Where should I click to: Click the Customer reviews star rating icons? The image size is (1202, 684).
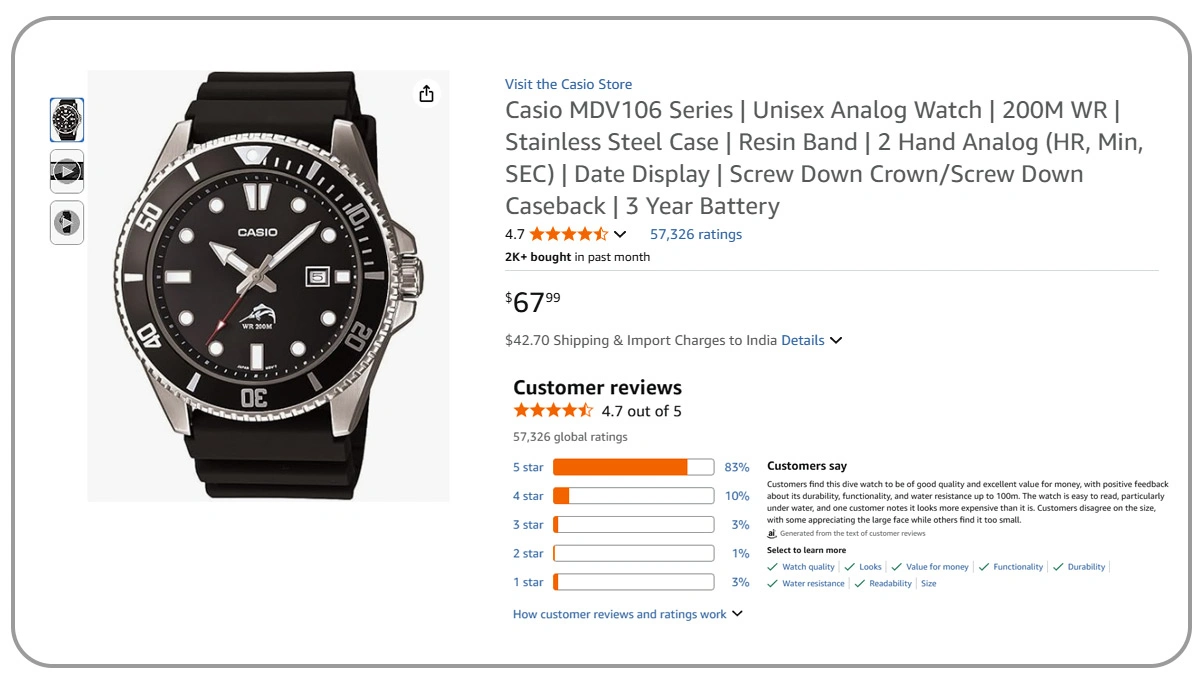pos(553,411)
